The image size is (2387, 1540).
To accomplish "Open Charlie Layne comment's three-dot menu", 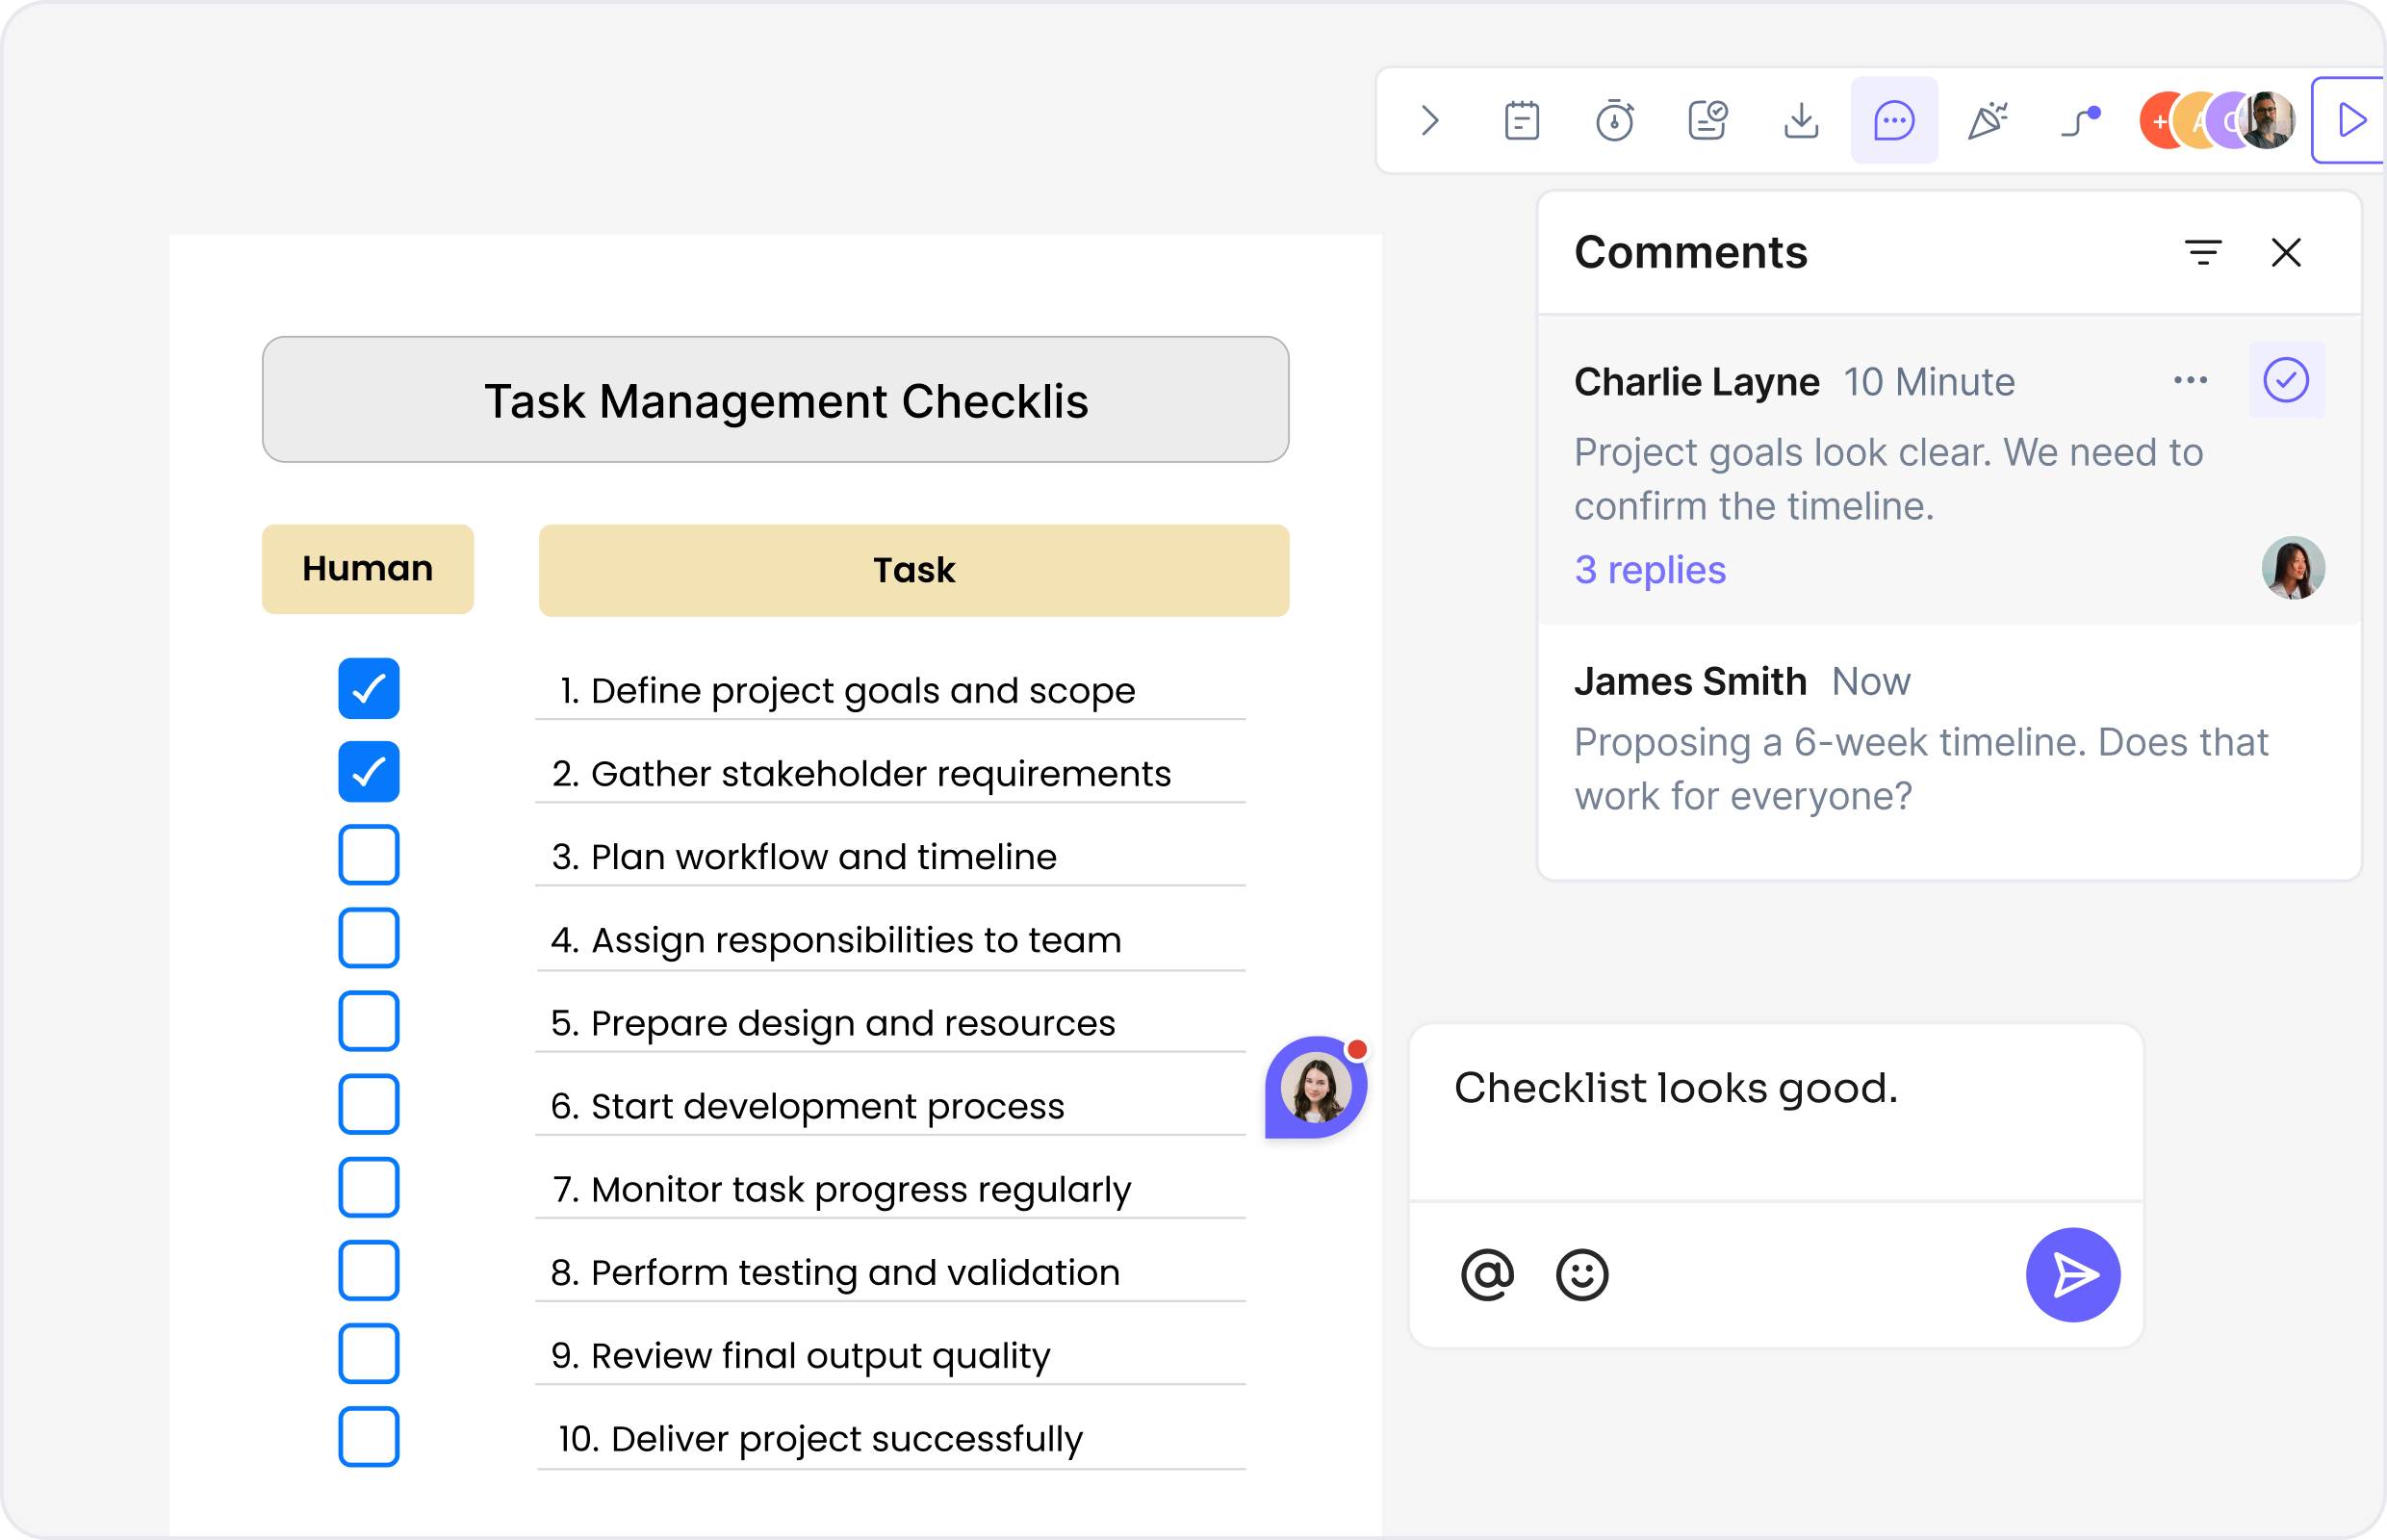I will (2189, 380).
